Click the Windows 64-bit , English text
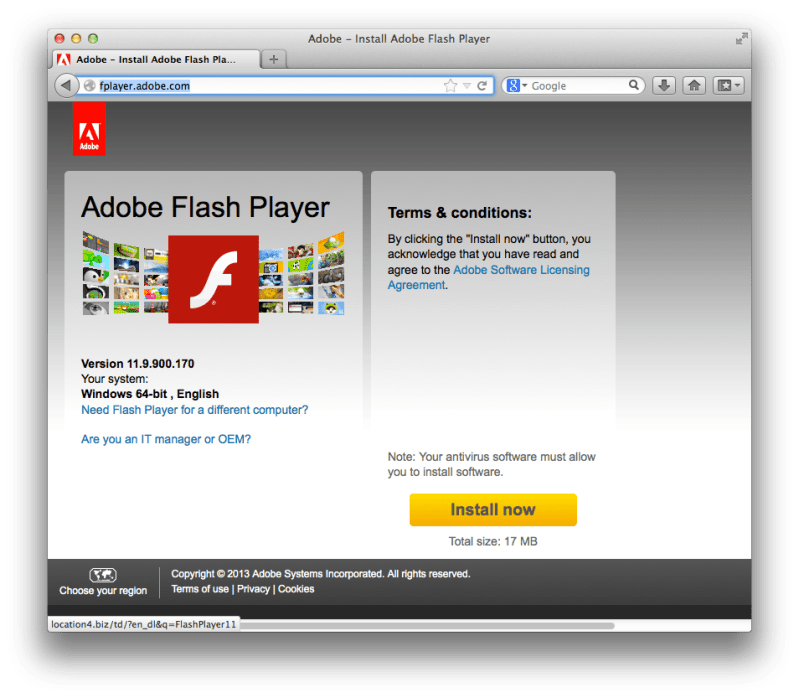799x698 pixels. 150,394
